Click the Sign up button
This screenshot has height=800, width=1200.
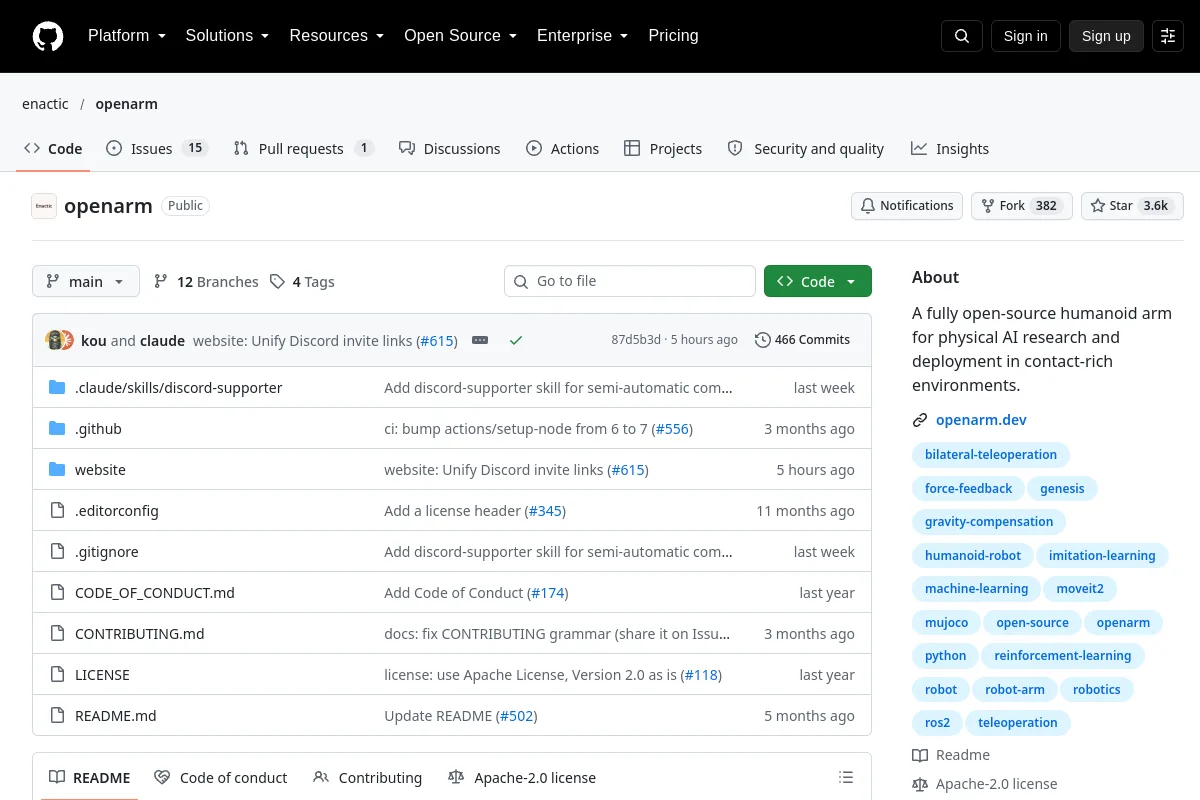1106,36
